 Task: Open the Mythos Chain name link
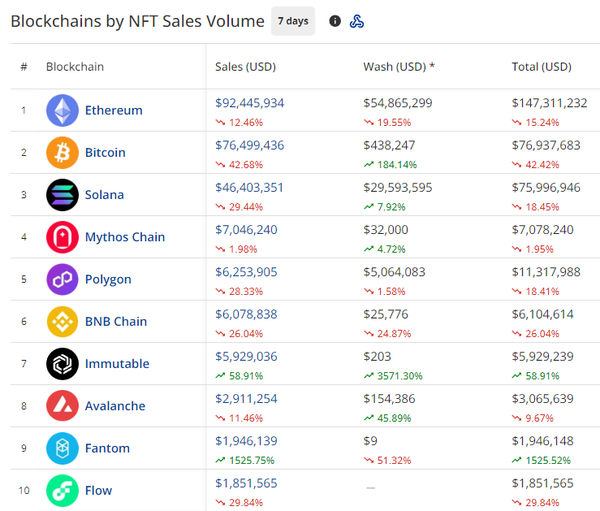click(124, 237)
